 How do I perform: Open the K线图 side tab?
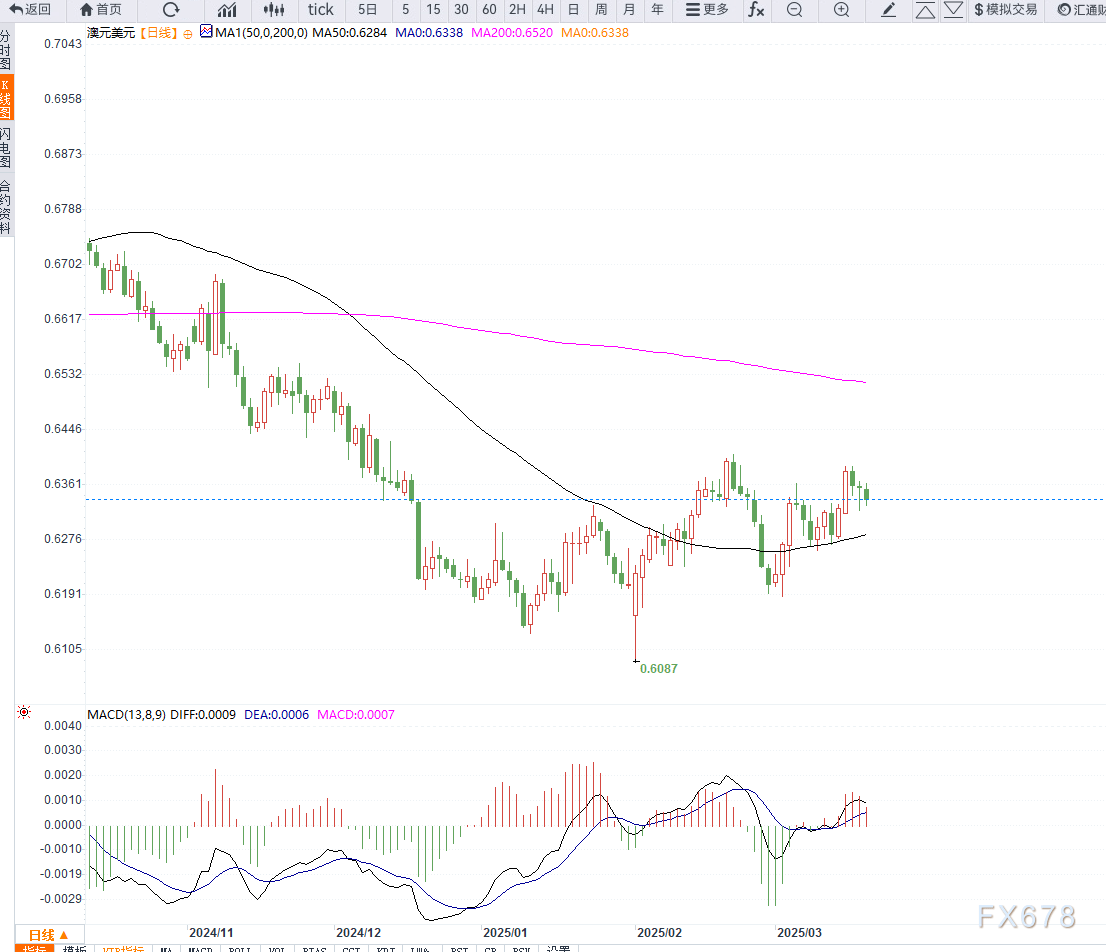(6, 99)
